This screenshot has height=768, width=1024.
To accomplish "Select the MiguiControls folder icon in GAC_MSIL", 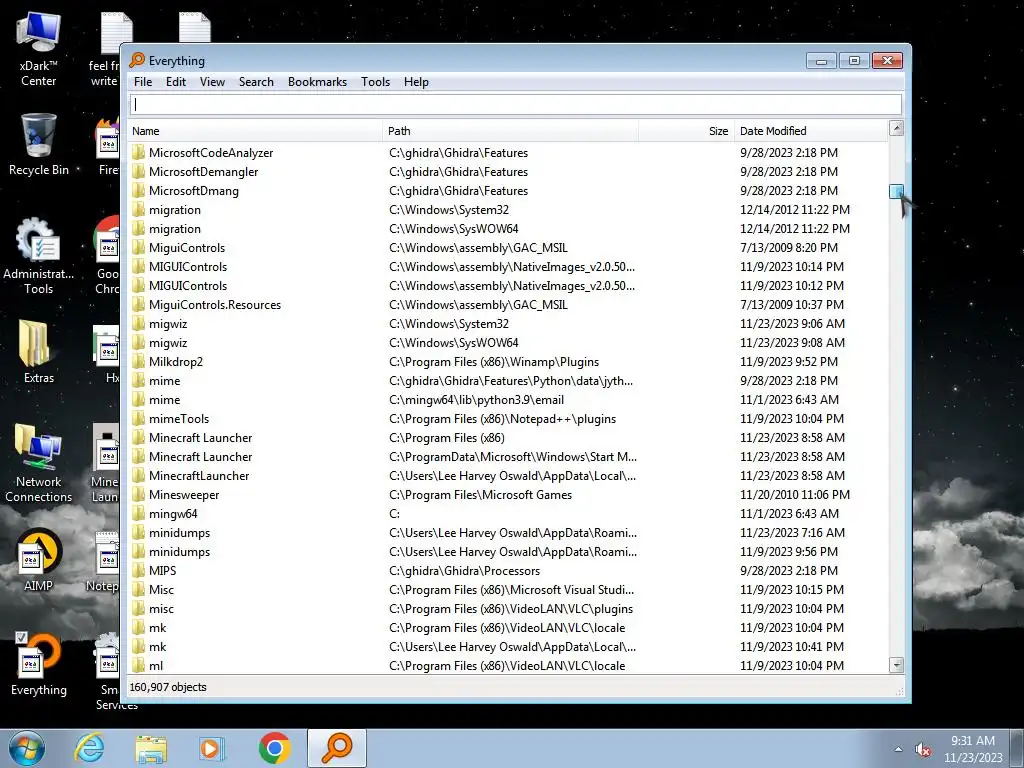I will [138, 248].
